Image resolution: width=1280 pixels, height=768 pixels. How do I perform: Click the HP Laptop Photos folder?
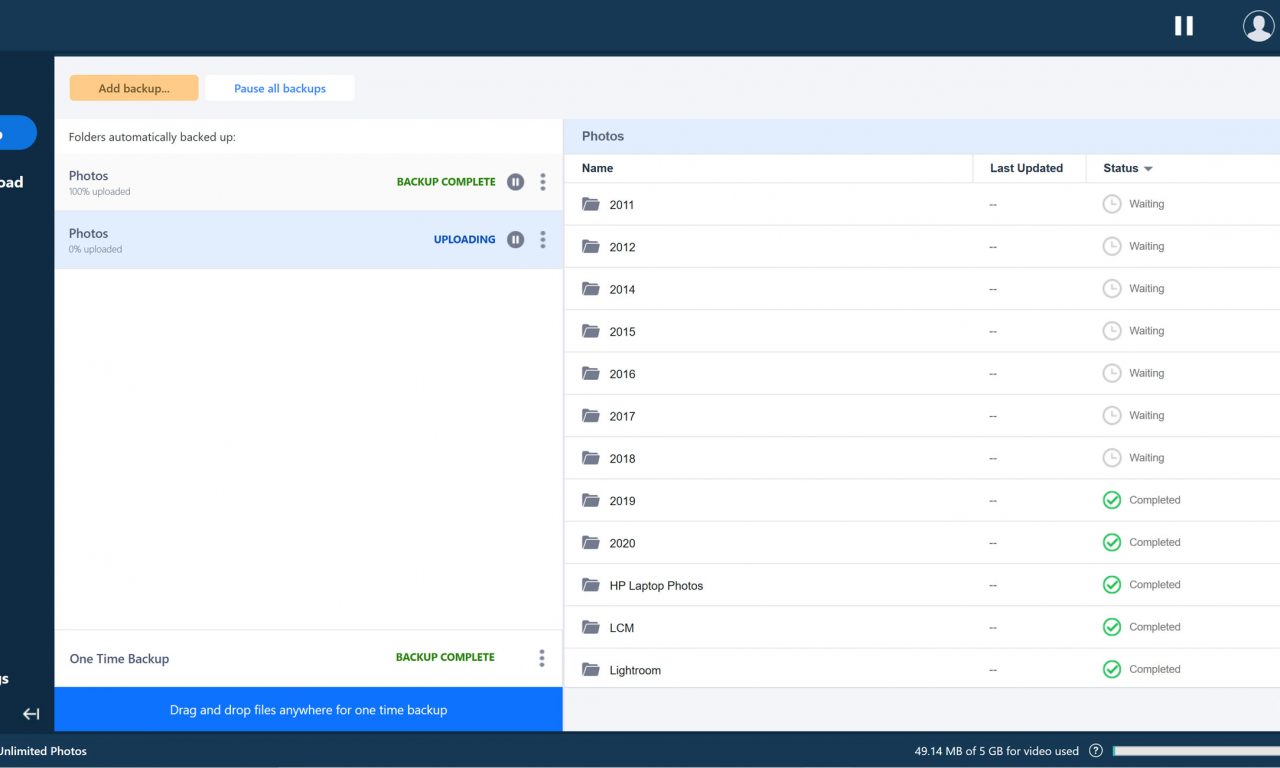pyautogui.click(x=655, y=586)
